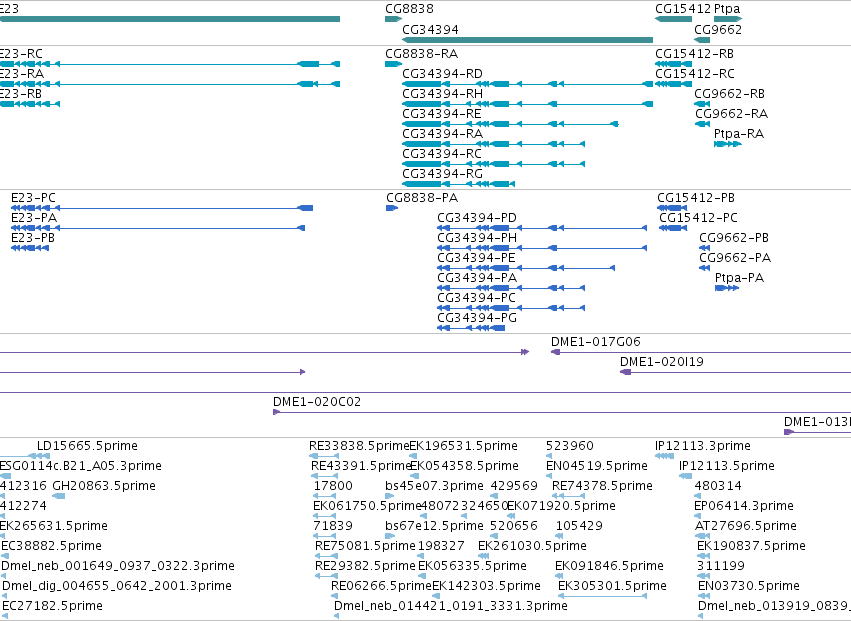Select protein CG9662-PA label
The height and width of the screenshot is (621, 851).
pos(735,258)
